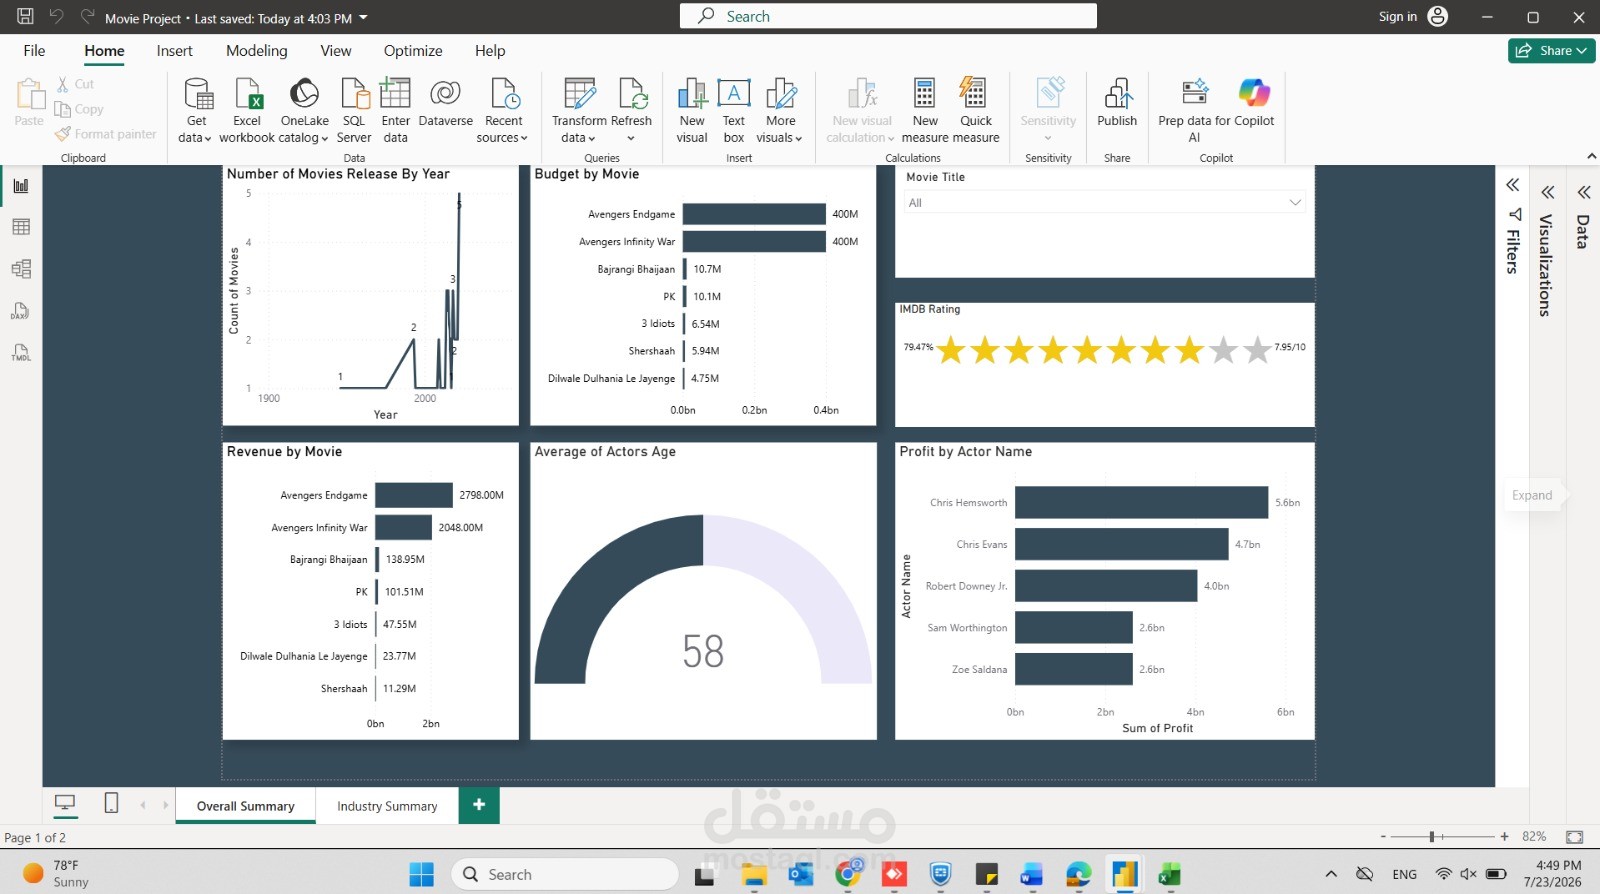This screenshot has width=1600, height=894.
Task: Open the Get data dropdown arrow
Action: [x=208, y=139]
